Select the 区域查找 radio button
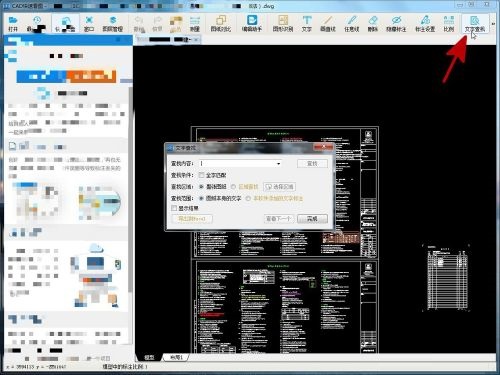Image resolution: width=500 pixels, height=375 pixels. [233, 187]
